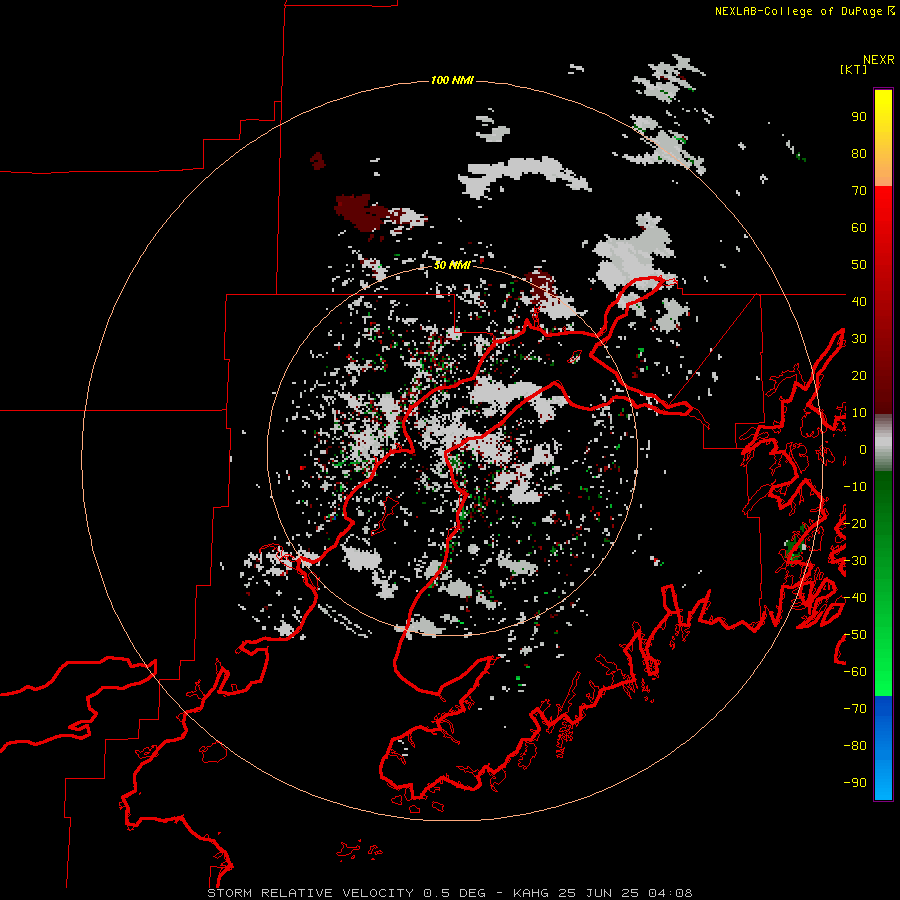Click the -90 value on velocity scale
The width and height of the screenshot is (900, 900).
tap(855, 782)
